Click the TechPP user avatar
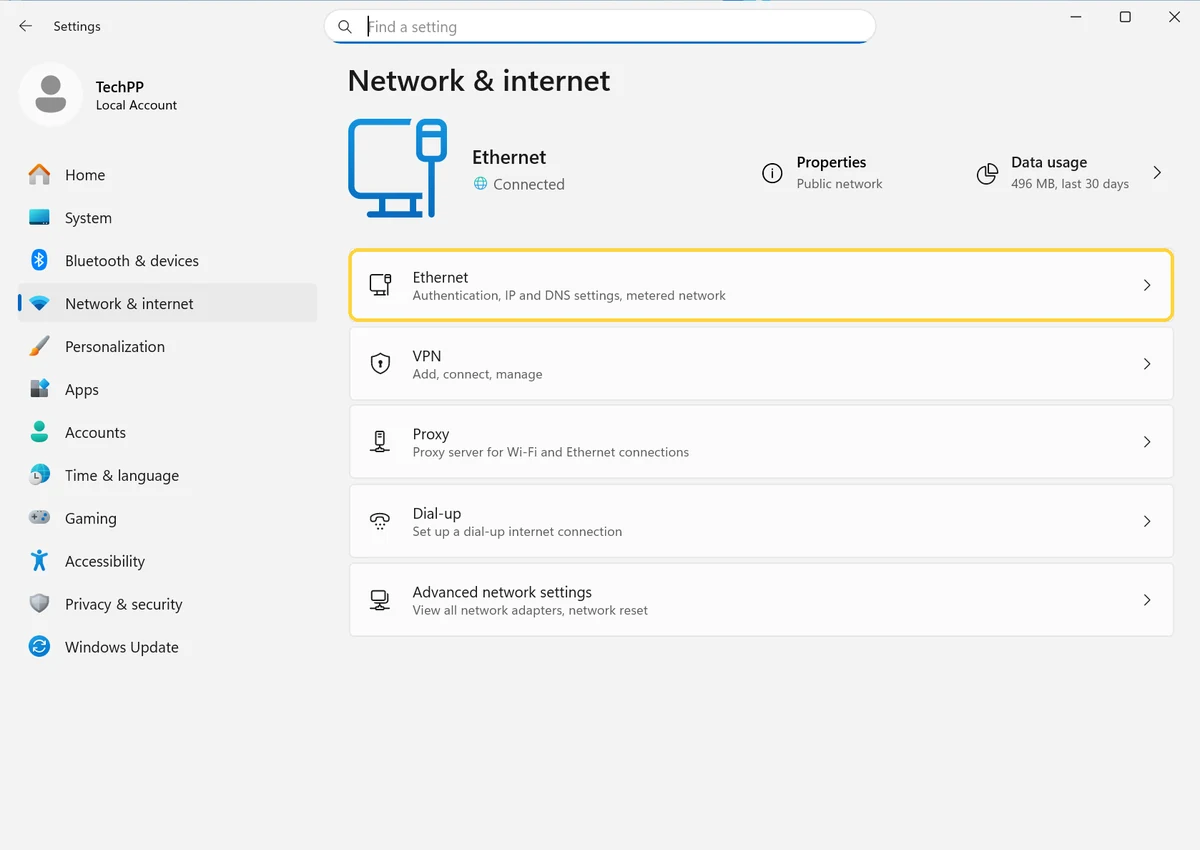 pyautogui.click(x=50, y=94)
